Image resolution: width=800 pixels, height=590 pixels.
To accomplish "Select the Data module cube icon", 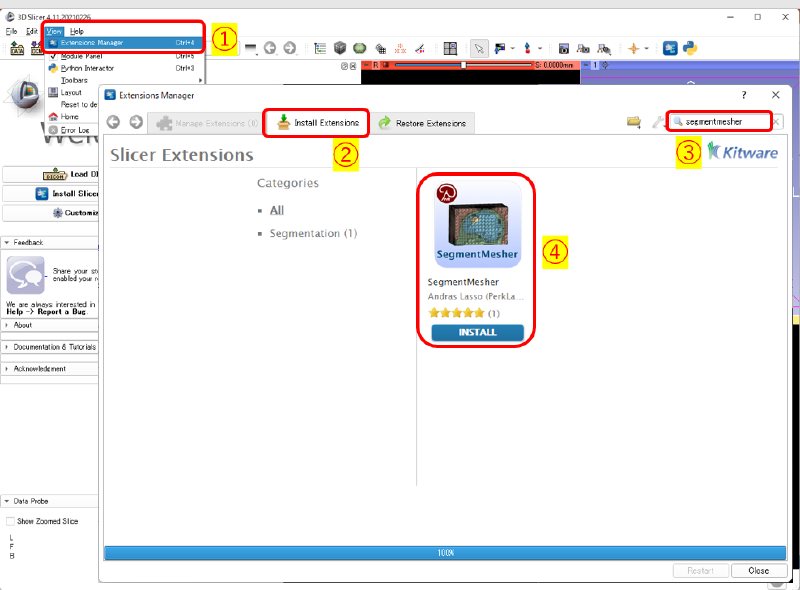I will coord(340,48).
